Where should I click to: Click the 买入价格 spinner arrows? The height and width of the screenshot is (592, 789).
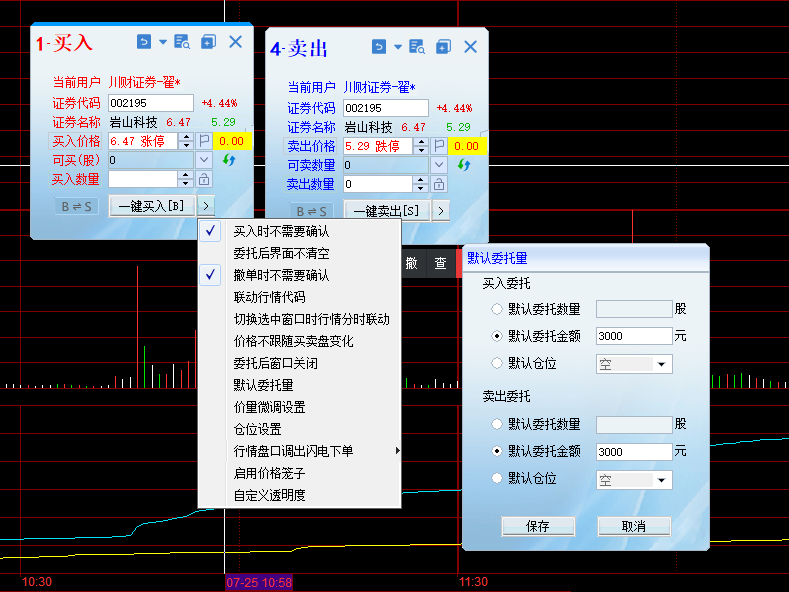click(186, 141)
